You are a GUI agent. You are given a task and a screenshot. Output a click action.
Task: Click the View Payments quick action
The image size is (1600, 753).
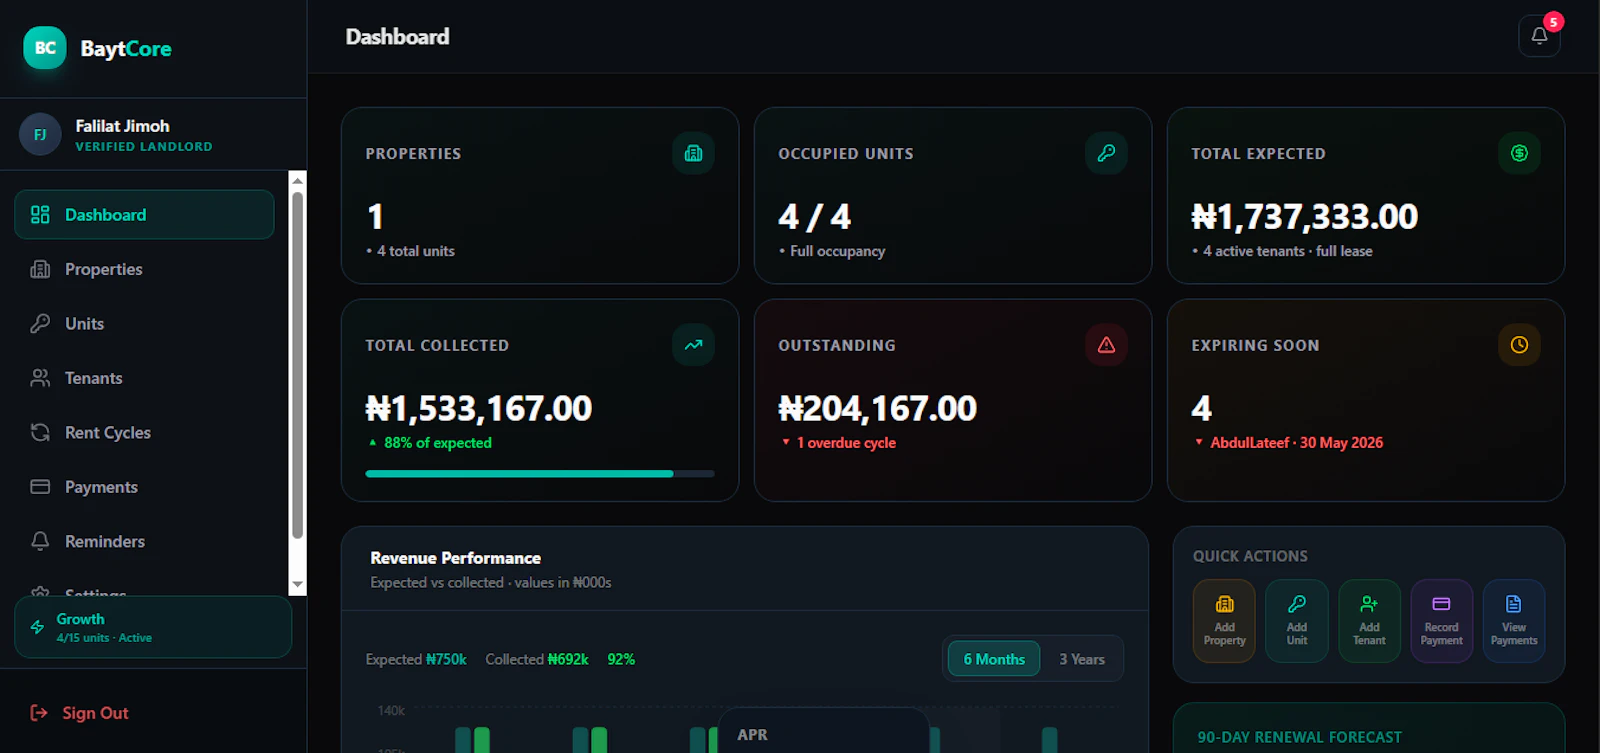(x=1514, y=621)
